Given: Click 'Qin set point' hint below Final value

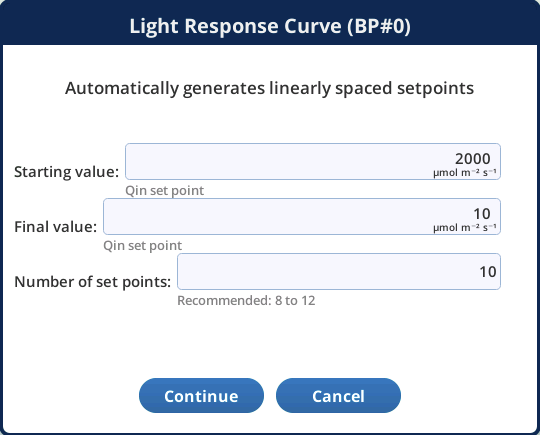Looking at the screenshot, I should pyautogui.click(x=143, y=246).
